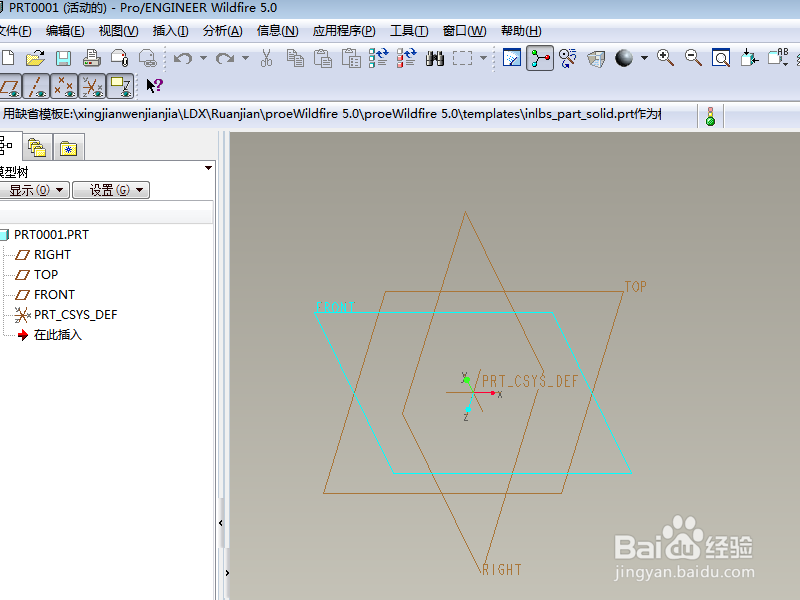Click the Repaint screen icon

click(x=512, y=58)
